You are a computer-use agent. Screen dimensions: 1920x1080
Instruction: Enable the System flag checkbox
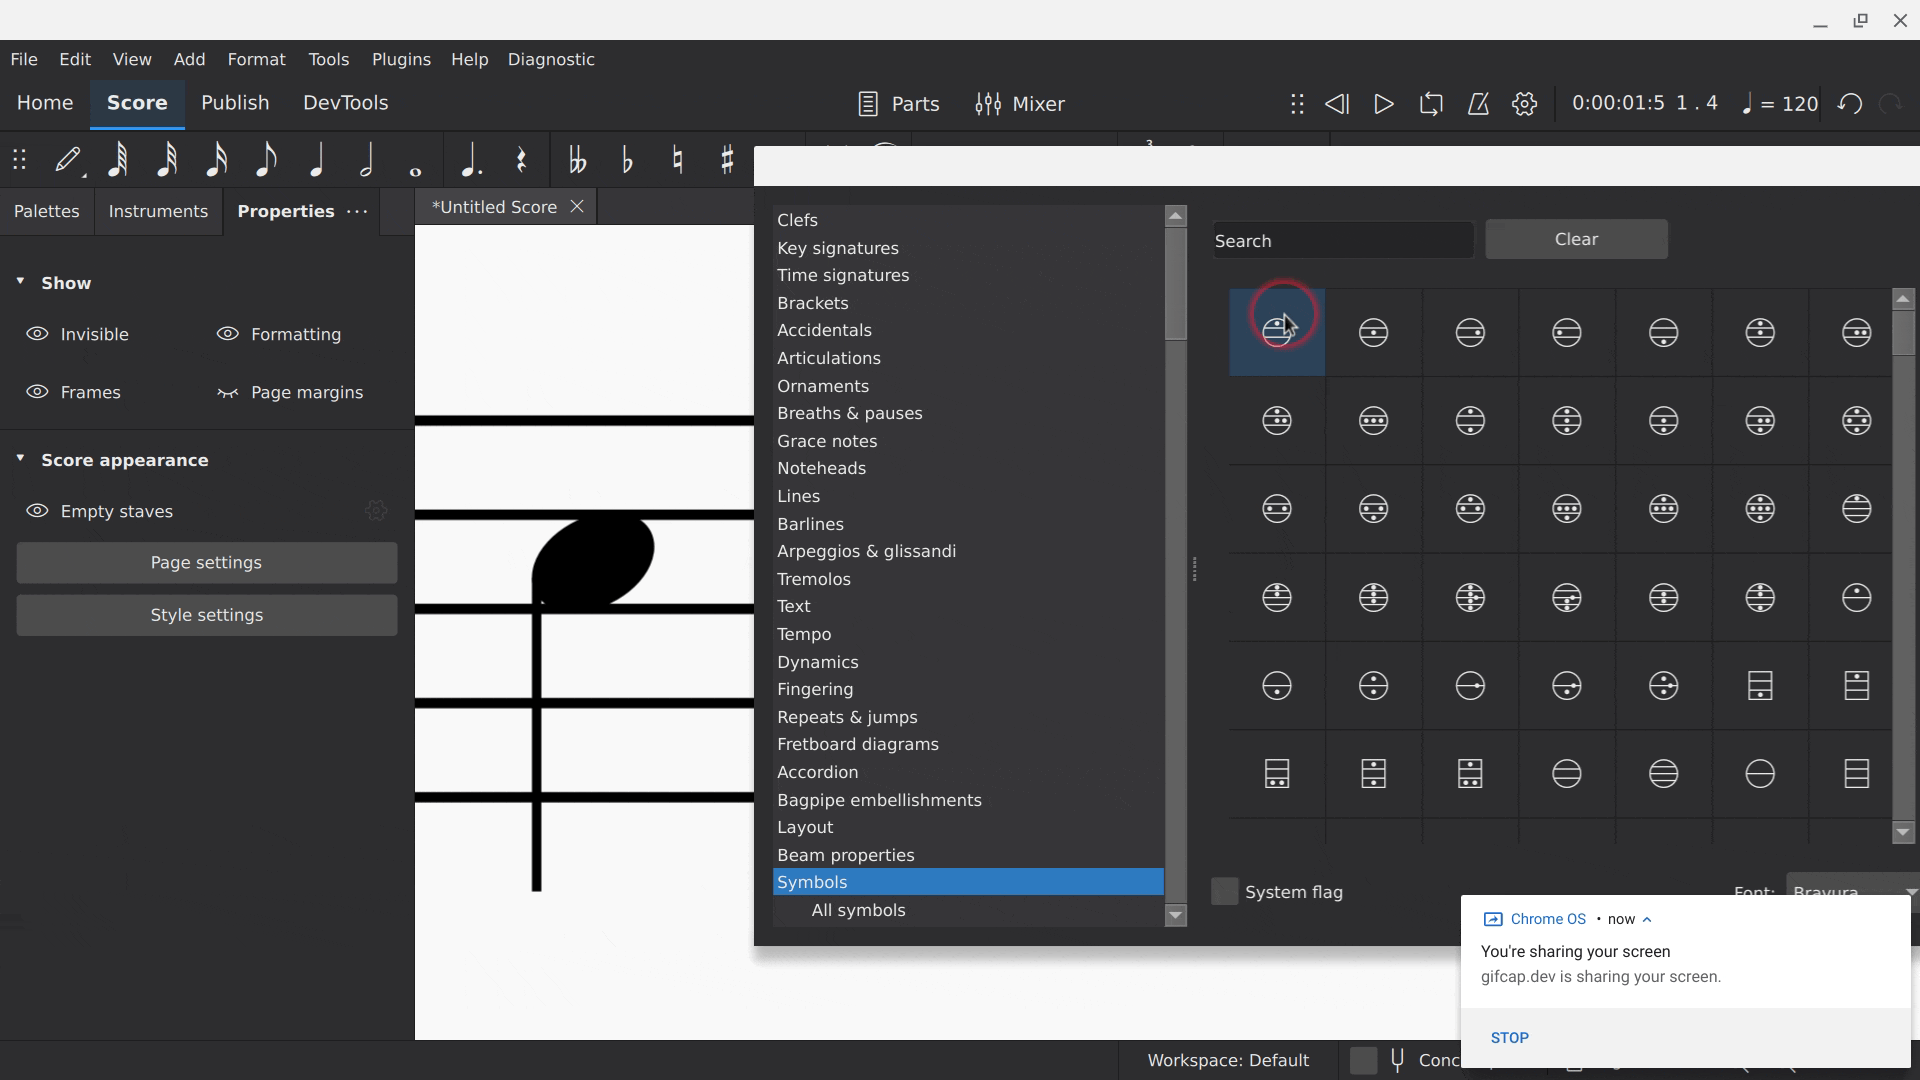(x=1225, y=891)
